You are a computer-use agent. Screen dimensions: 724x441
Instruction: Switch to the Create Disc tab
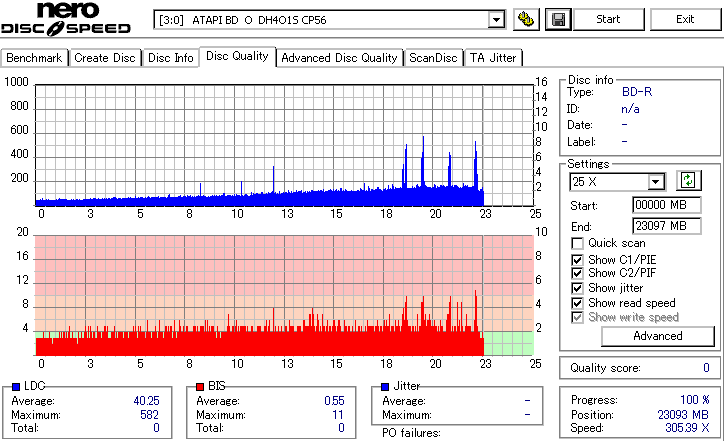click(105, 58)
